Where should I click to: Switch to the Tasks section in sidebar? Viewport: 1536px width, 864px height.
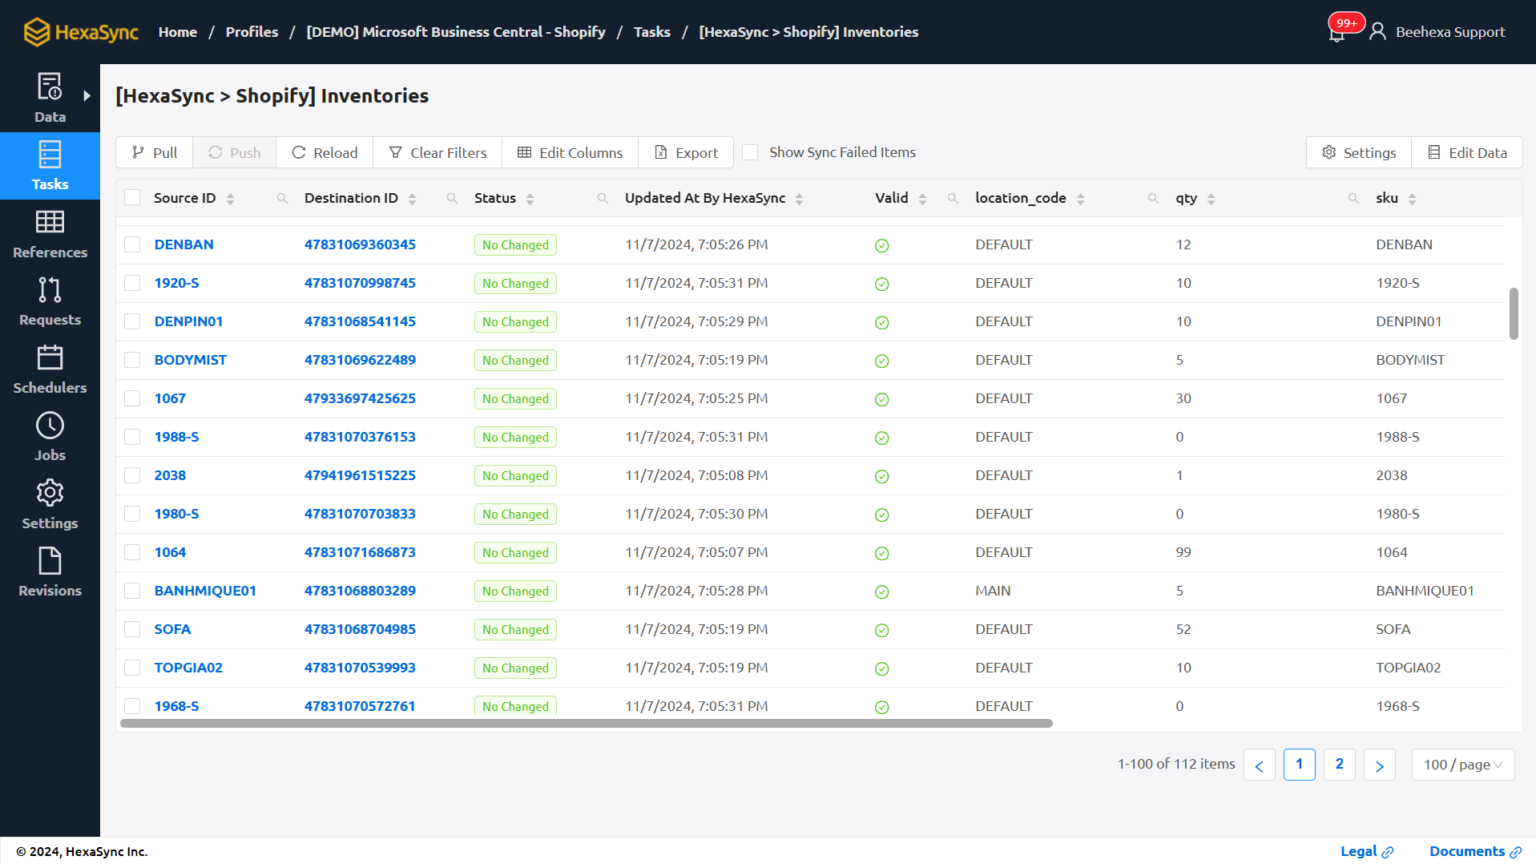(x=49, y=165)
